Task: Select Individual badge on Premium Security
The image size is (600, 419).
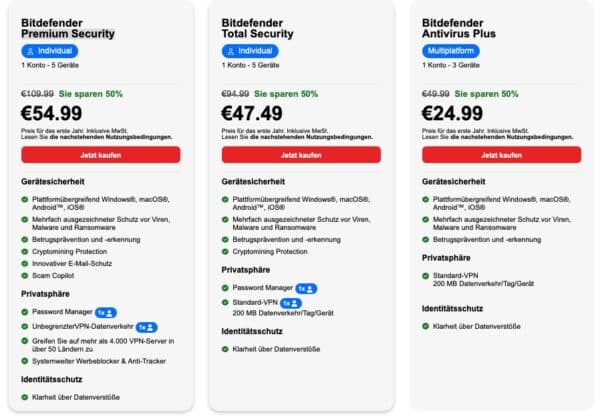Action: coord(50,51)
